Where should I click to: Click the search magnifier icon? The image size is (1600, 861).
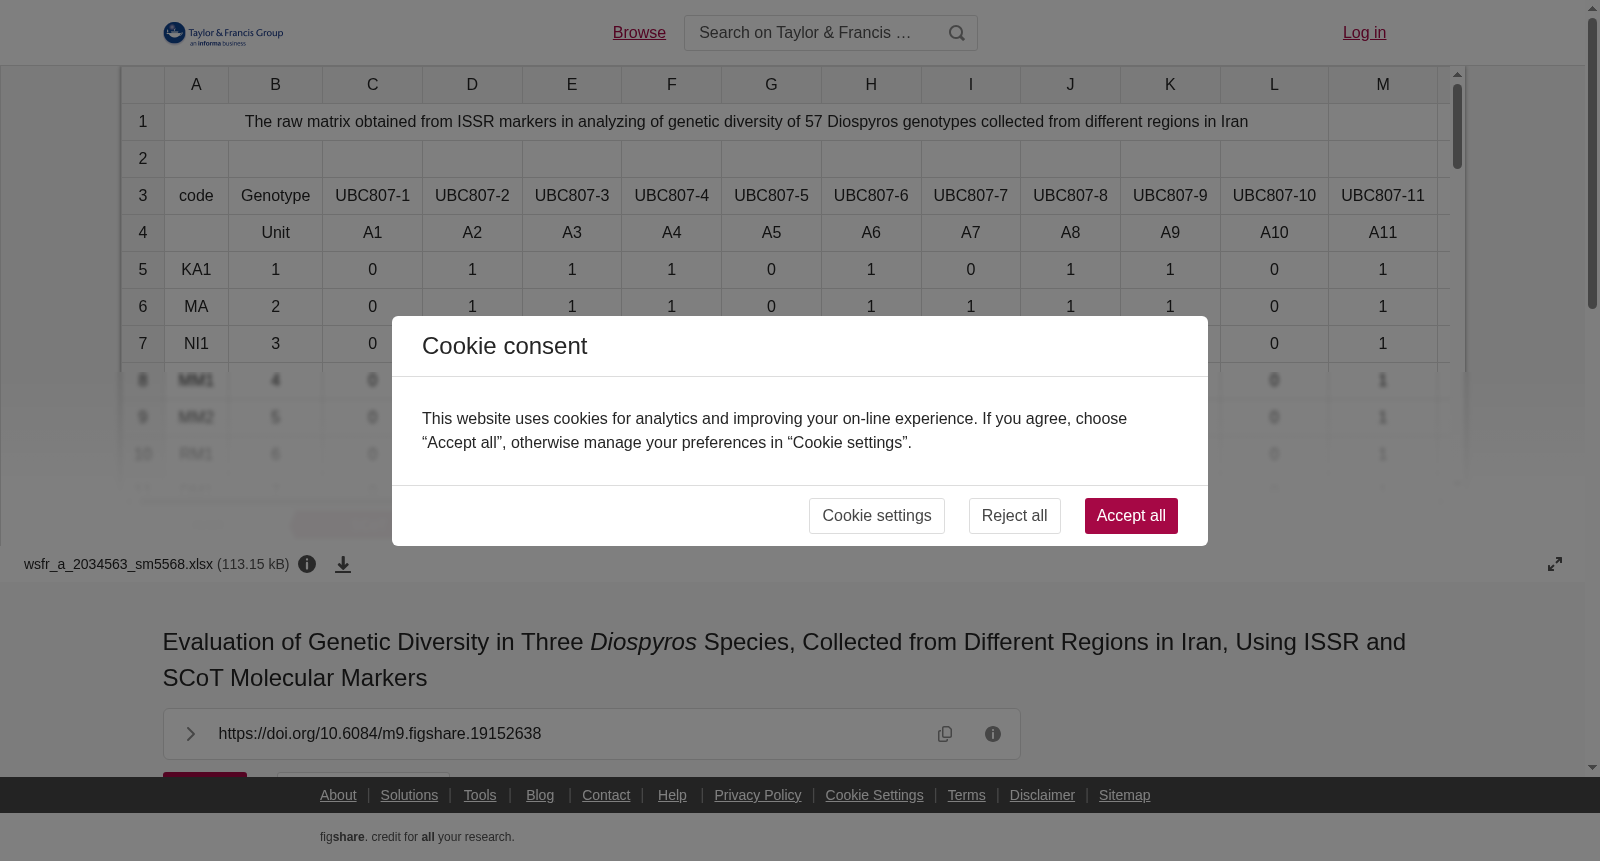coord(957,33)
